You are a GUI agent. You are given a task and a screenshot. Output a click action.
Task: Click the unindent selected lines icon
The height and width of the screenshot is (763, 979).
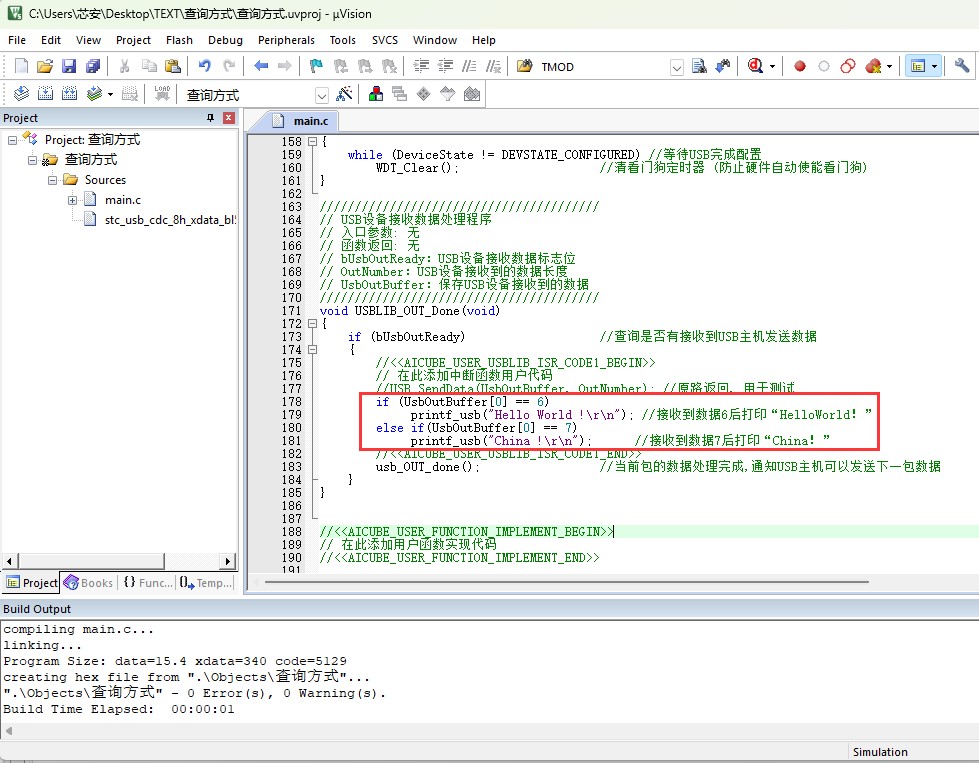click(x=445, y=66)
